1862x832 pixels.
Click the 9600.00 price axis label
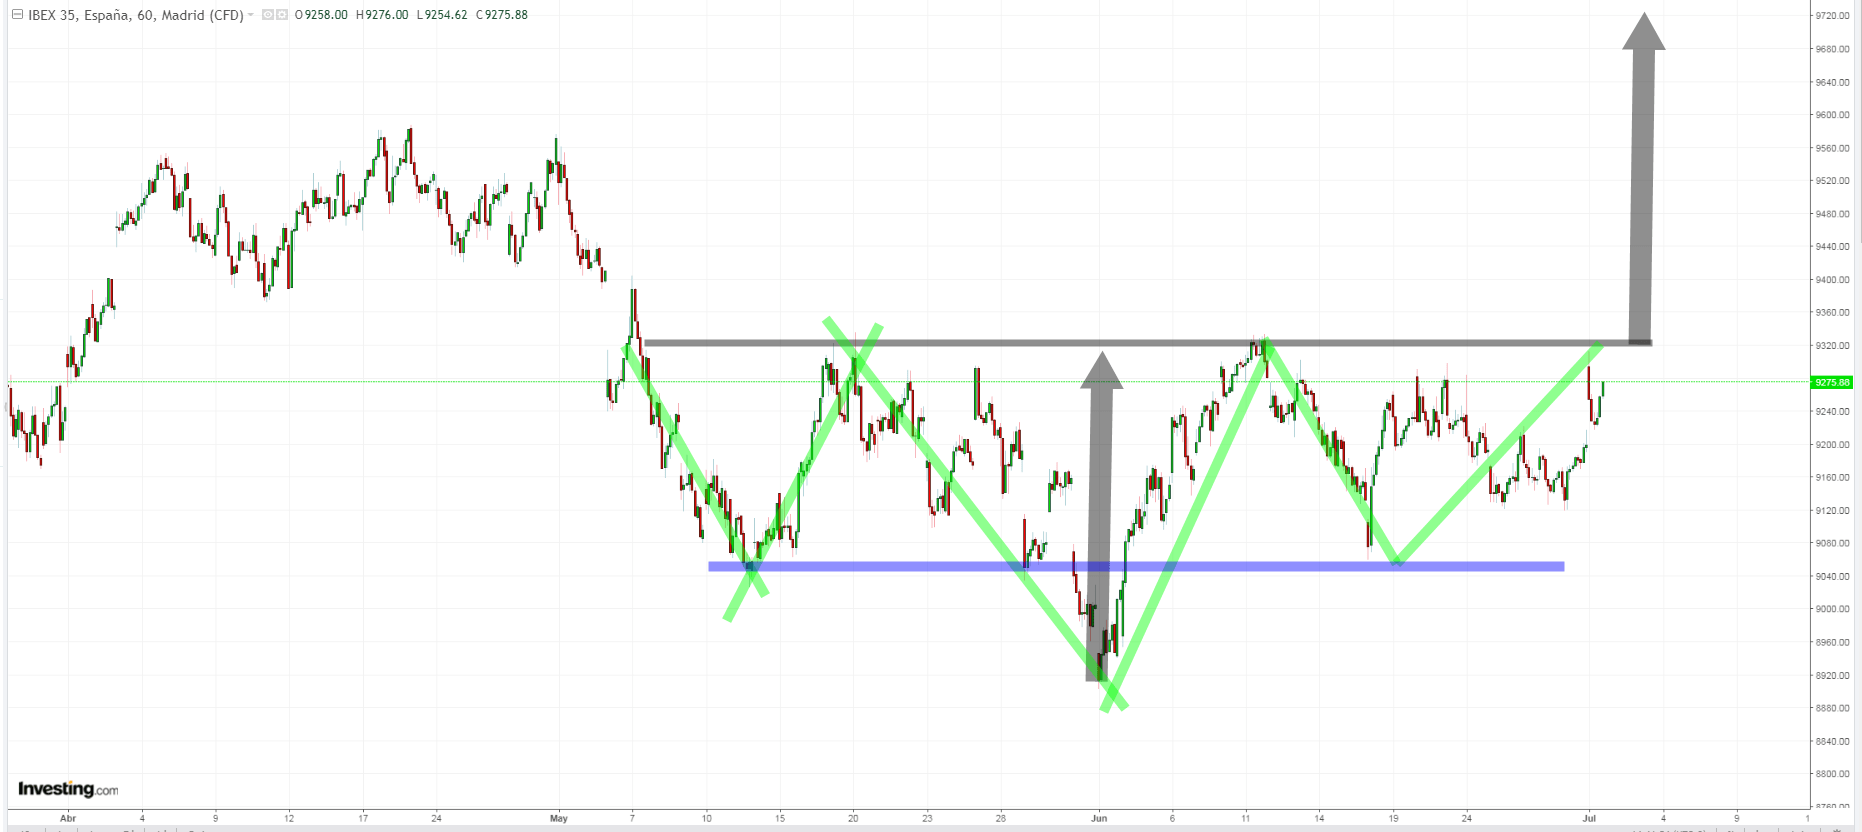point(1832,115)
